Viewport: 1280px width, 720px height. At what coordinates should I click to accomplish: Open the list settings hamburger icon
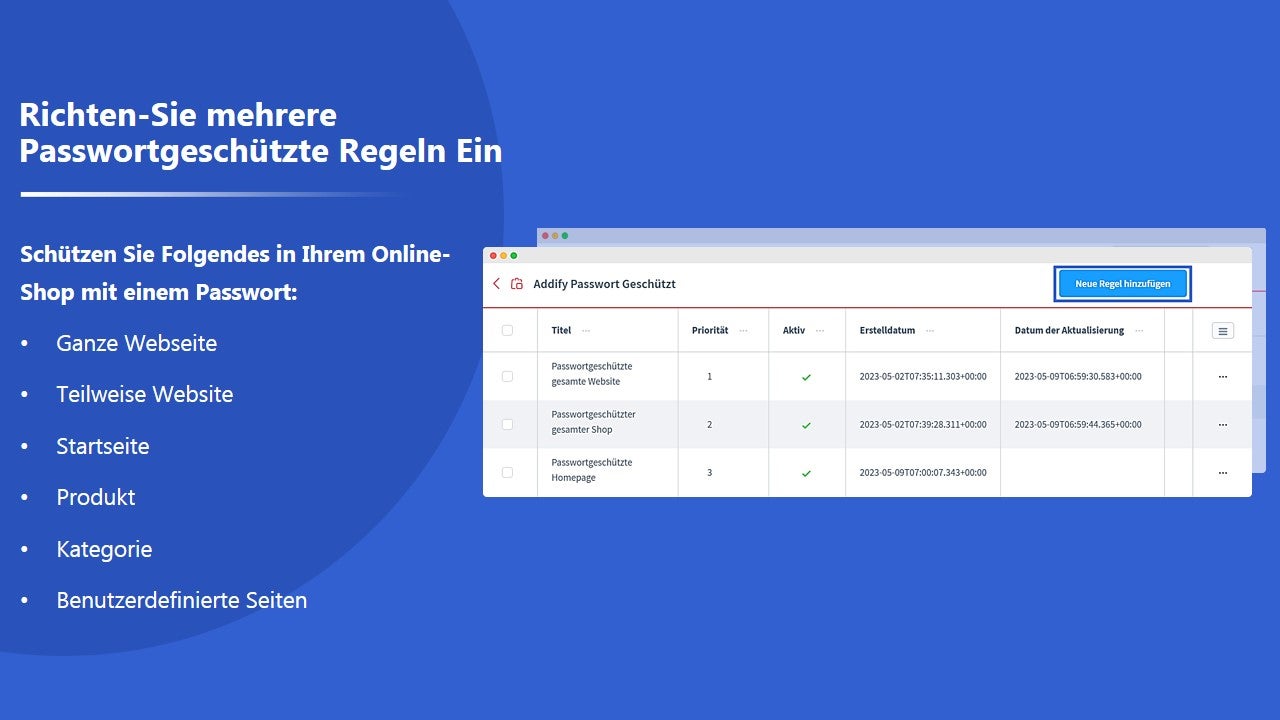[1222, 331]
